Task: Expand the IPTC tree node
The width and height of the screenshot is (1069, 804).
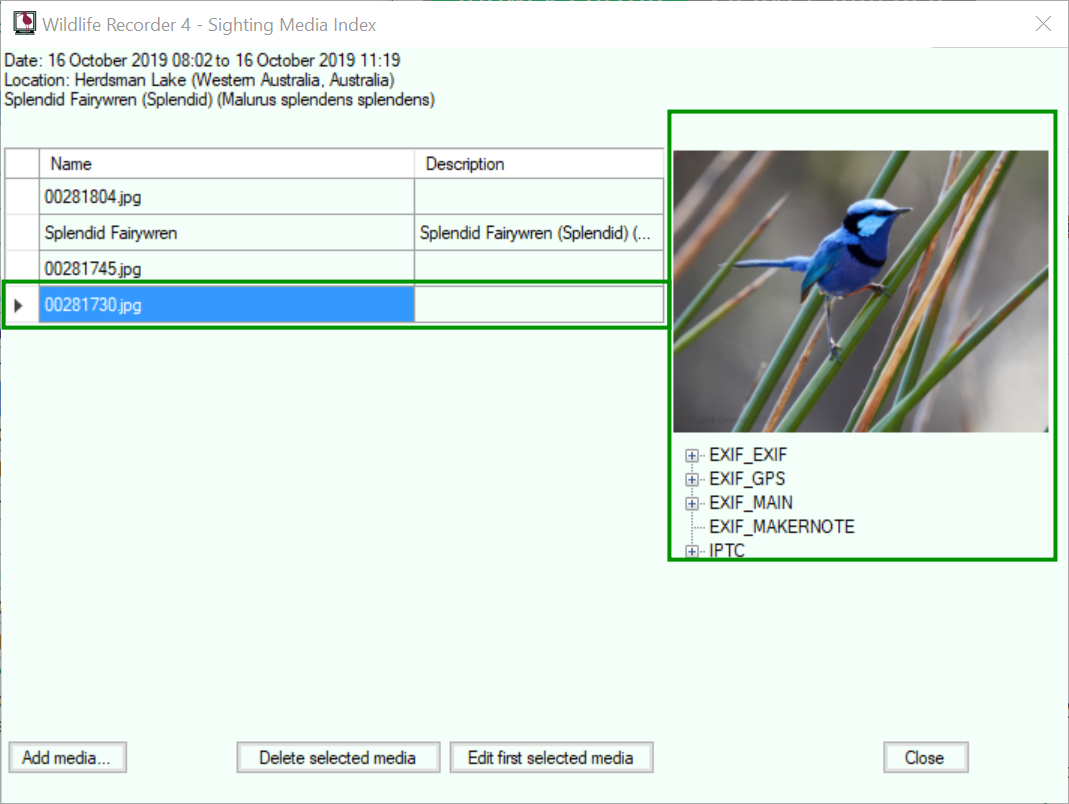Action: [x=692, y=551]
